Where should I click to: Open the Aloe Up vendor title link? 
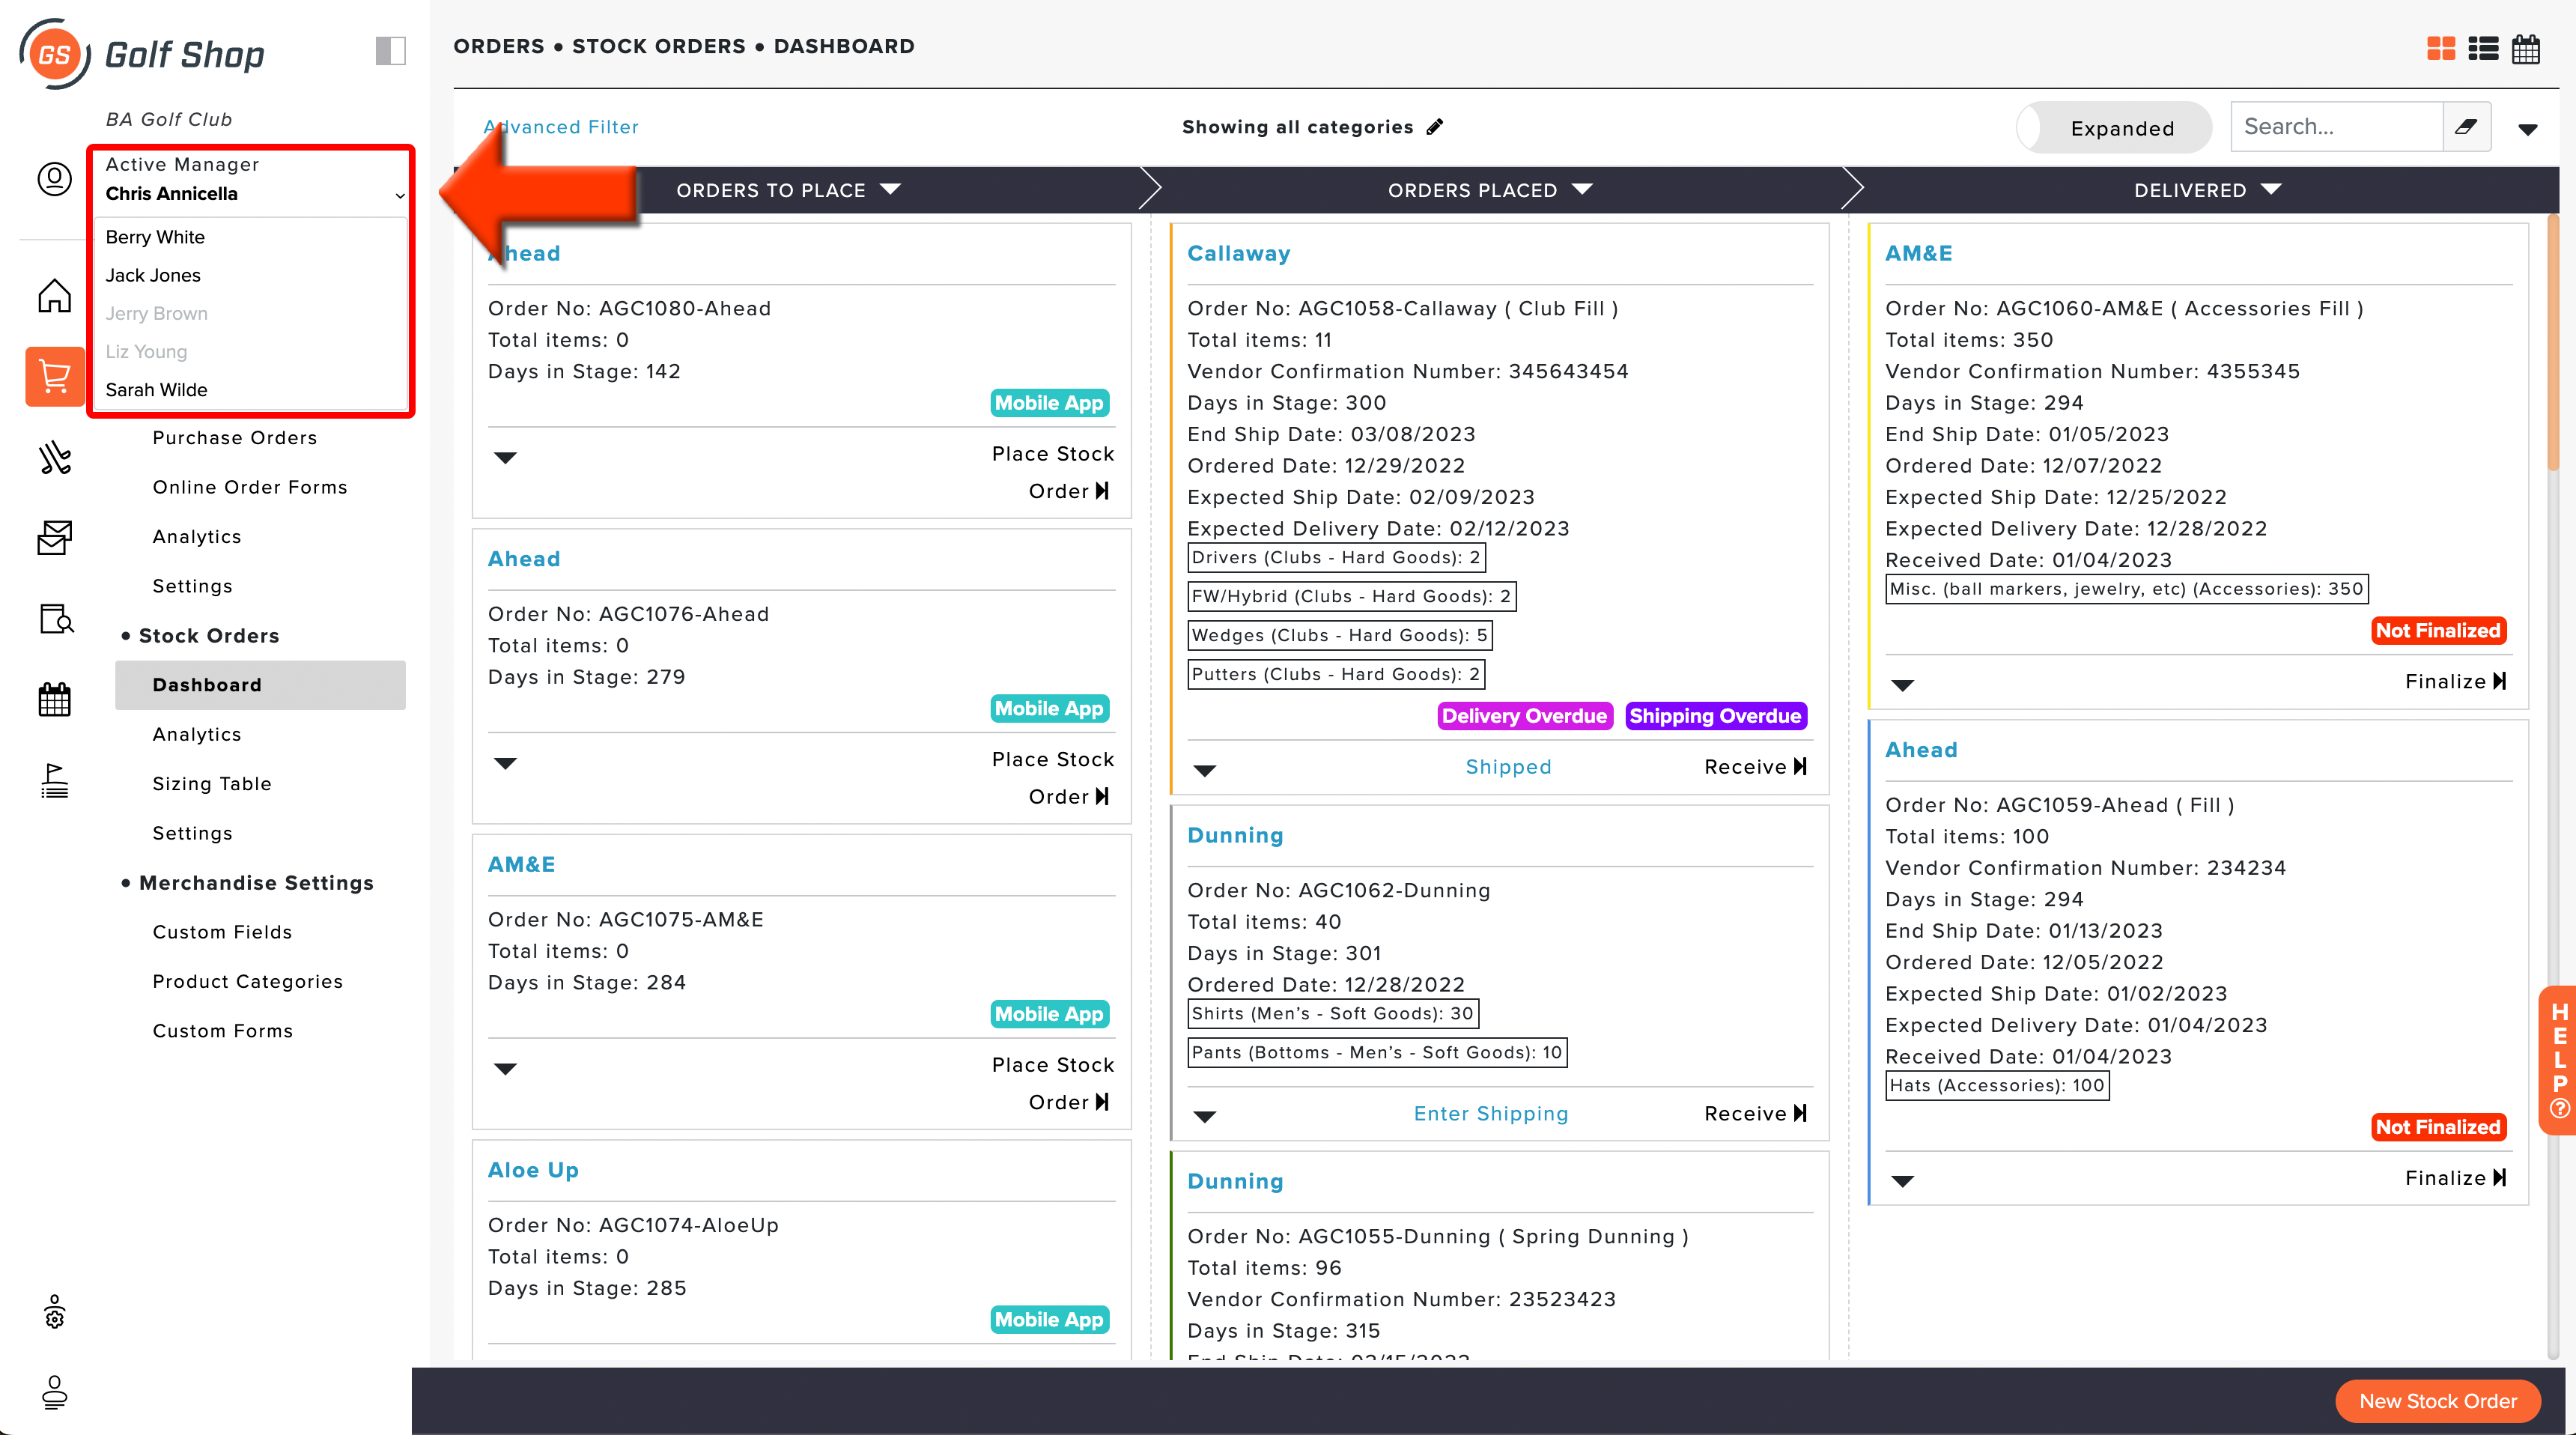click(533, 1170)
